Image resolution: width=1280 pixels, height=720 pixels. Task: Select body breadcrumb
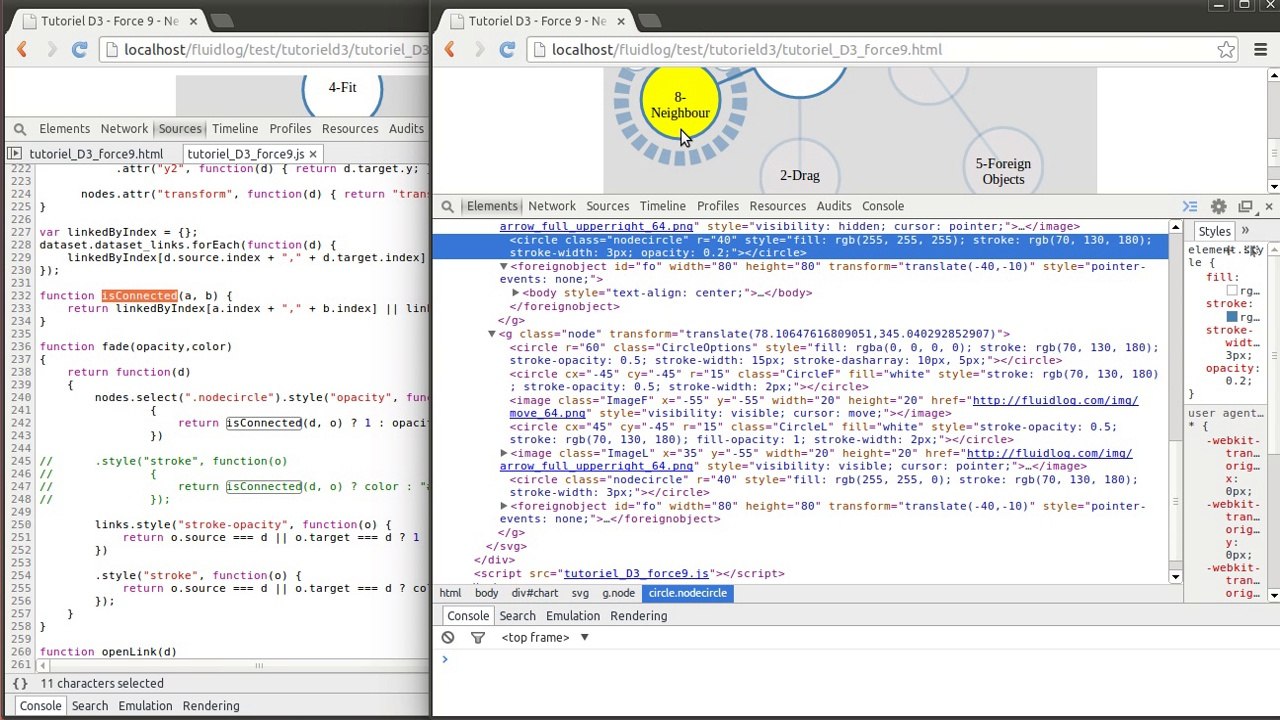pyautogui.click(x=486, y=593)
